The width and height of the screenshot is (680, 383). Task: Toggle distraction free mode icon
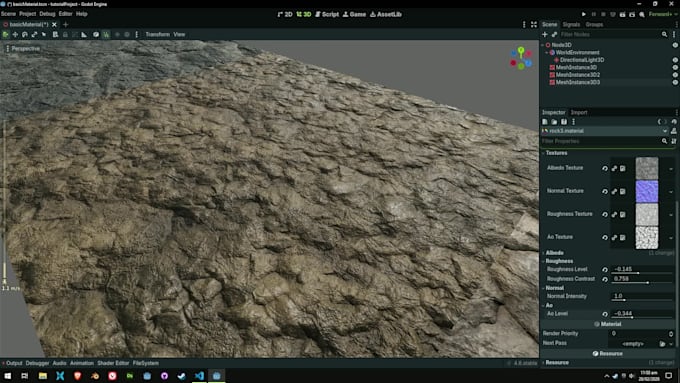(534, 24)
